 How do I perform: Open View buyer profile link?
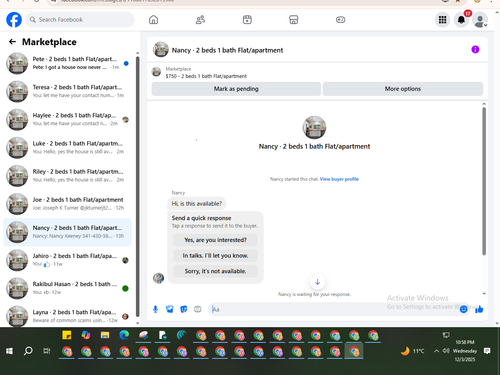tap(339, 179)
